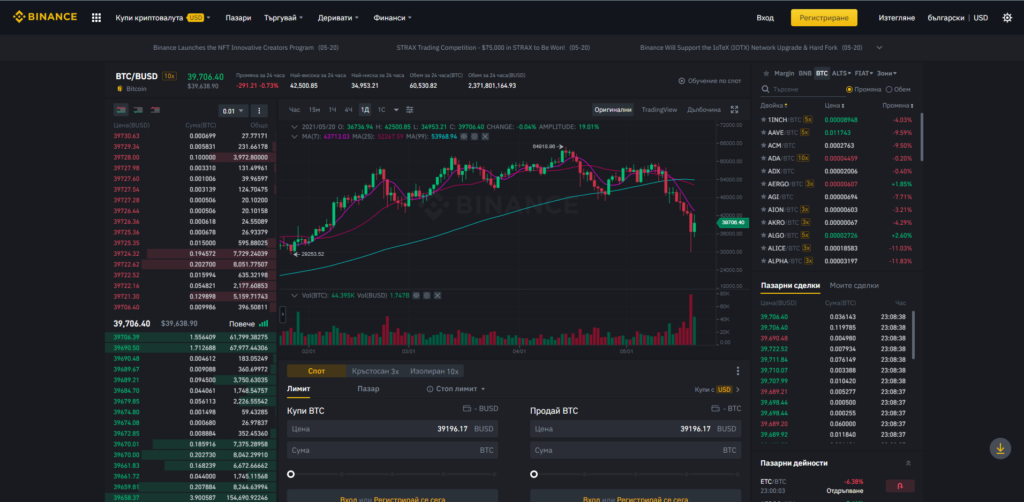
Task: Select 15м chart interval
Action: click(314, 110)
